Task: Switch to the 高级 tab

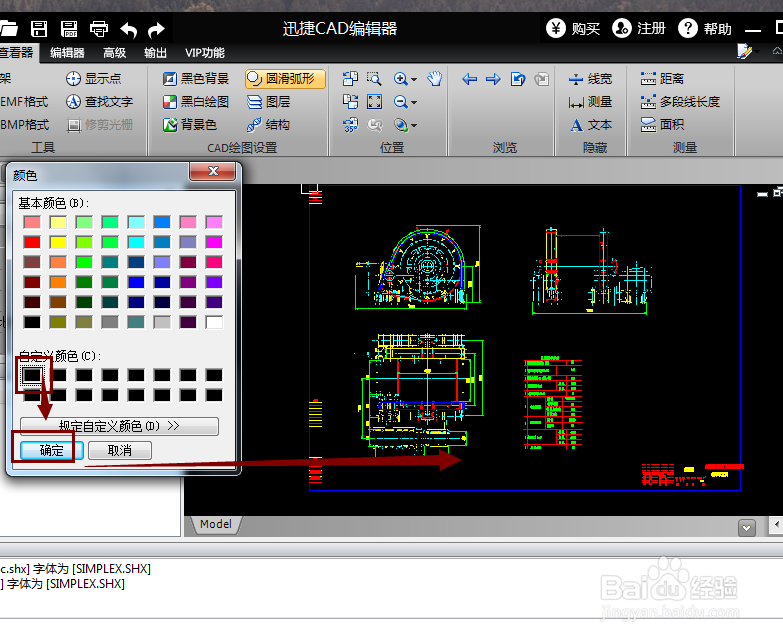Action: click(114, 53)
